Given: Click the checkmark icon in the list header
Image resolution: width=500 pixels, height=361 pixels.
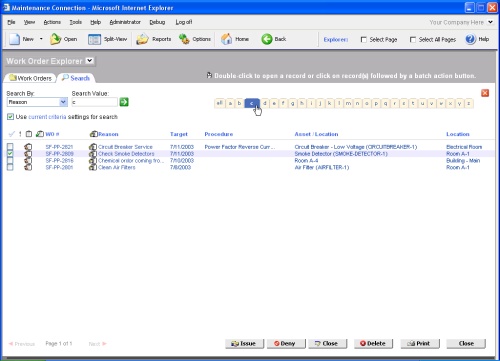Looking at the screenshot, I should (12, 134).
